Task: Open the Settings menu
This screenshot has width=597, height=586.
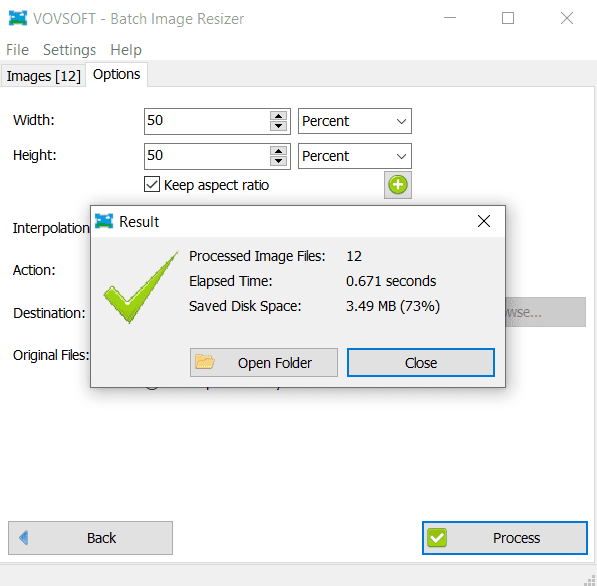Action: (x=69, y=50)
